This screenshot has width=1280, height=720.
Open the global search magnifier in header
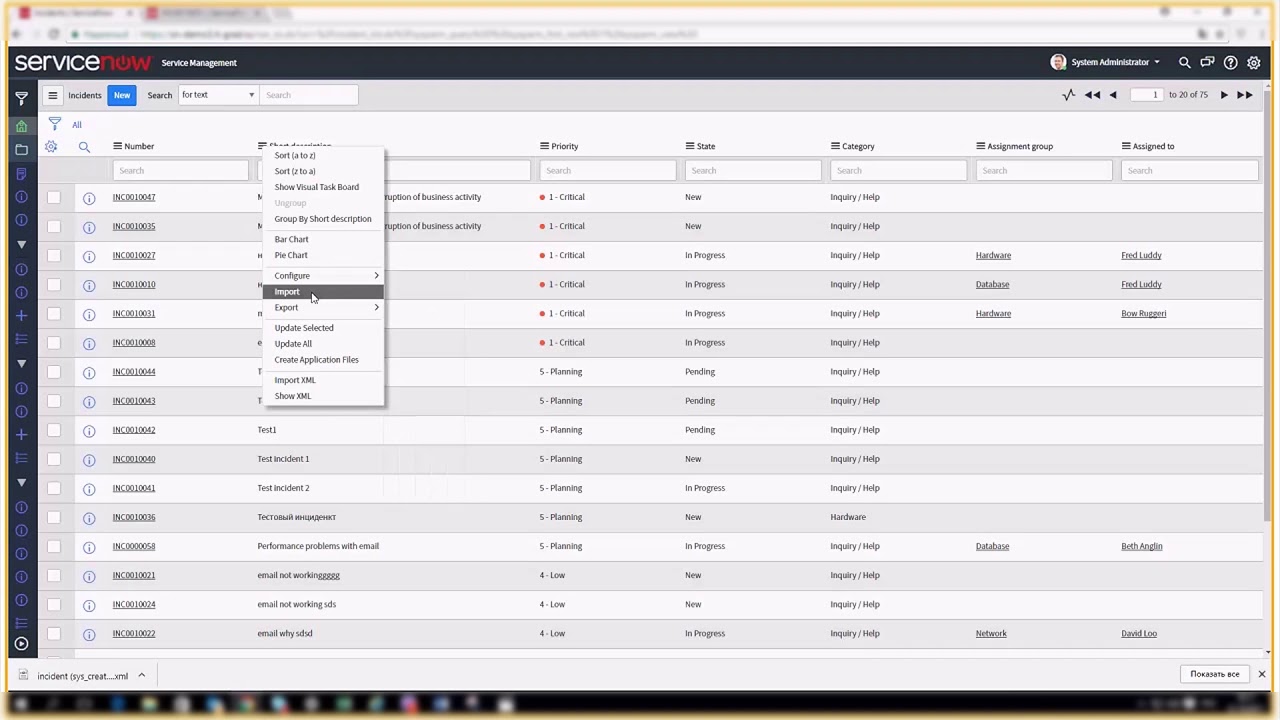pos(1184,62)
